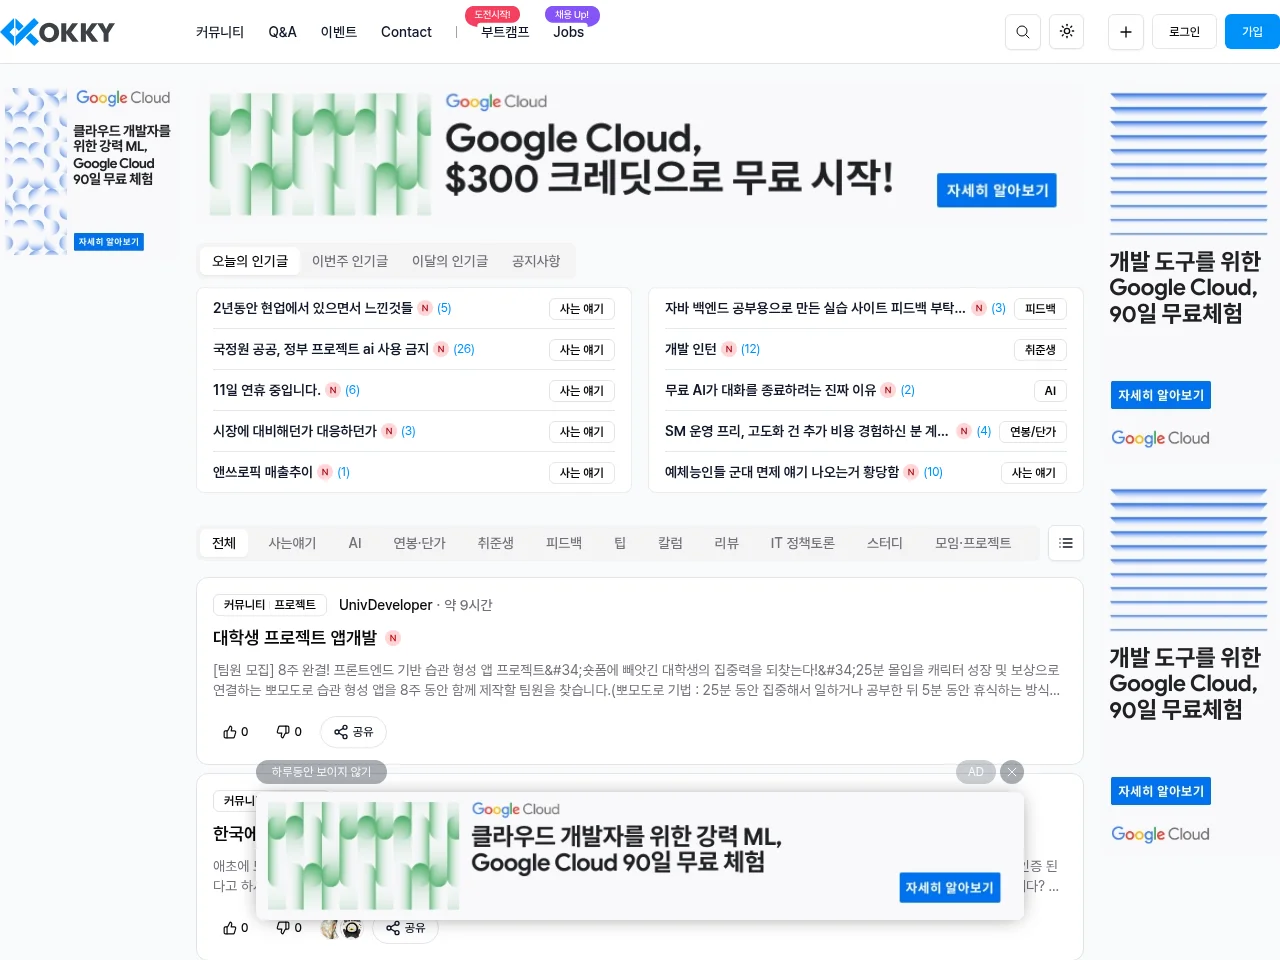Filter by 연봉·단가 category tab

coord(419,543)
